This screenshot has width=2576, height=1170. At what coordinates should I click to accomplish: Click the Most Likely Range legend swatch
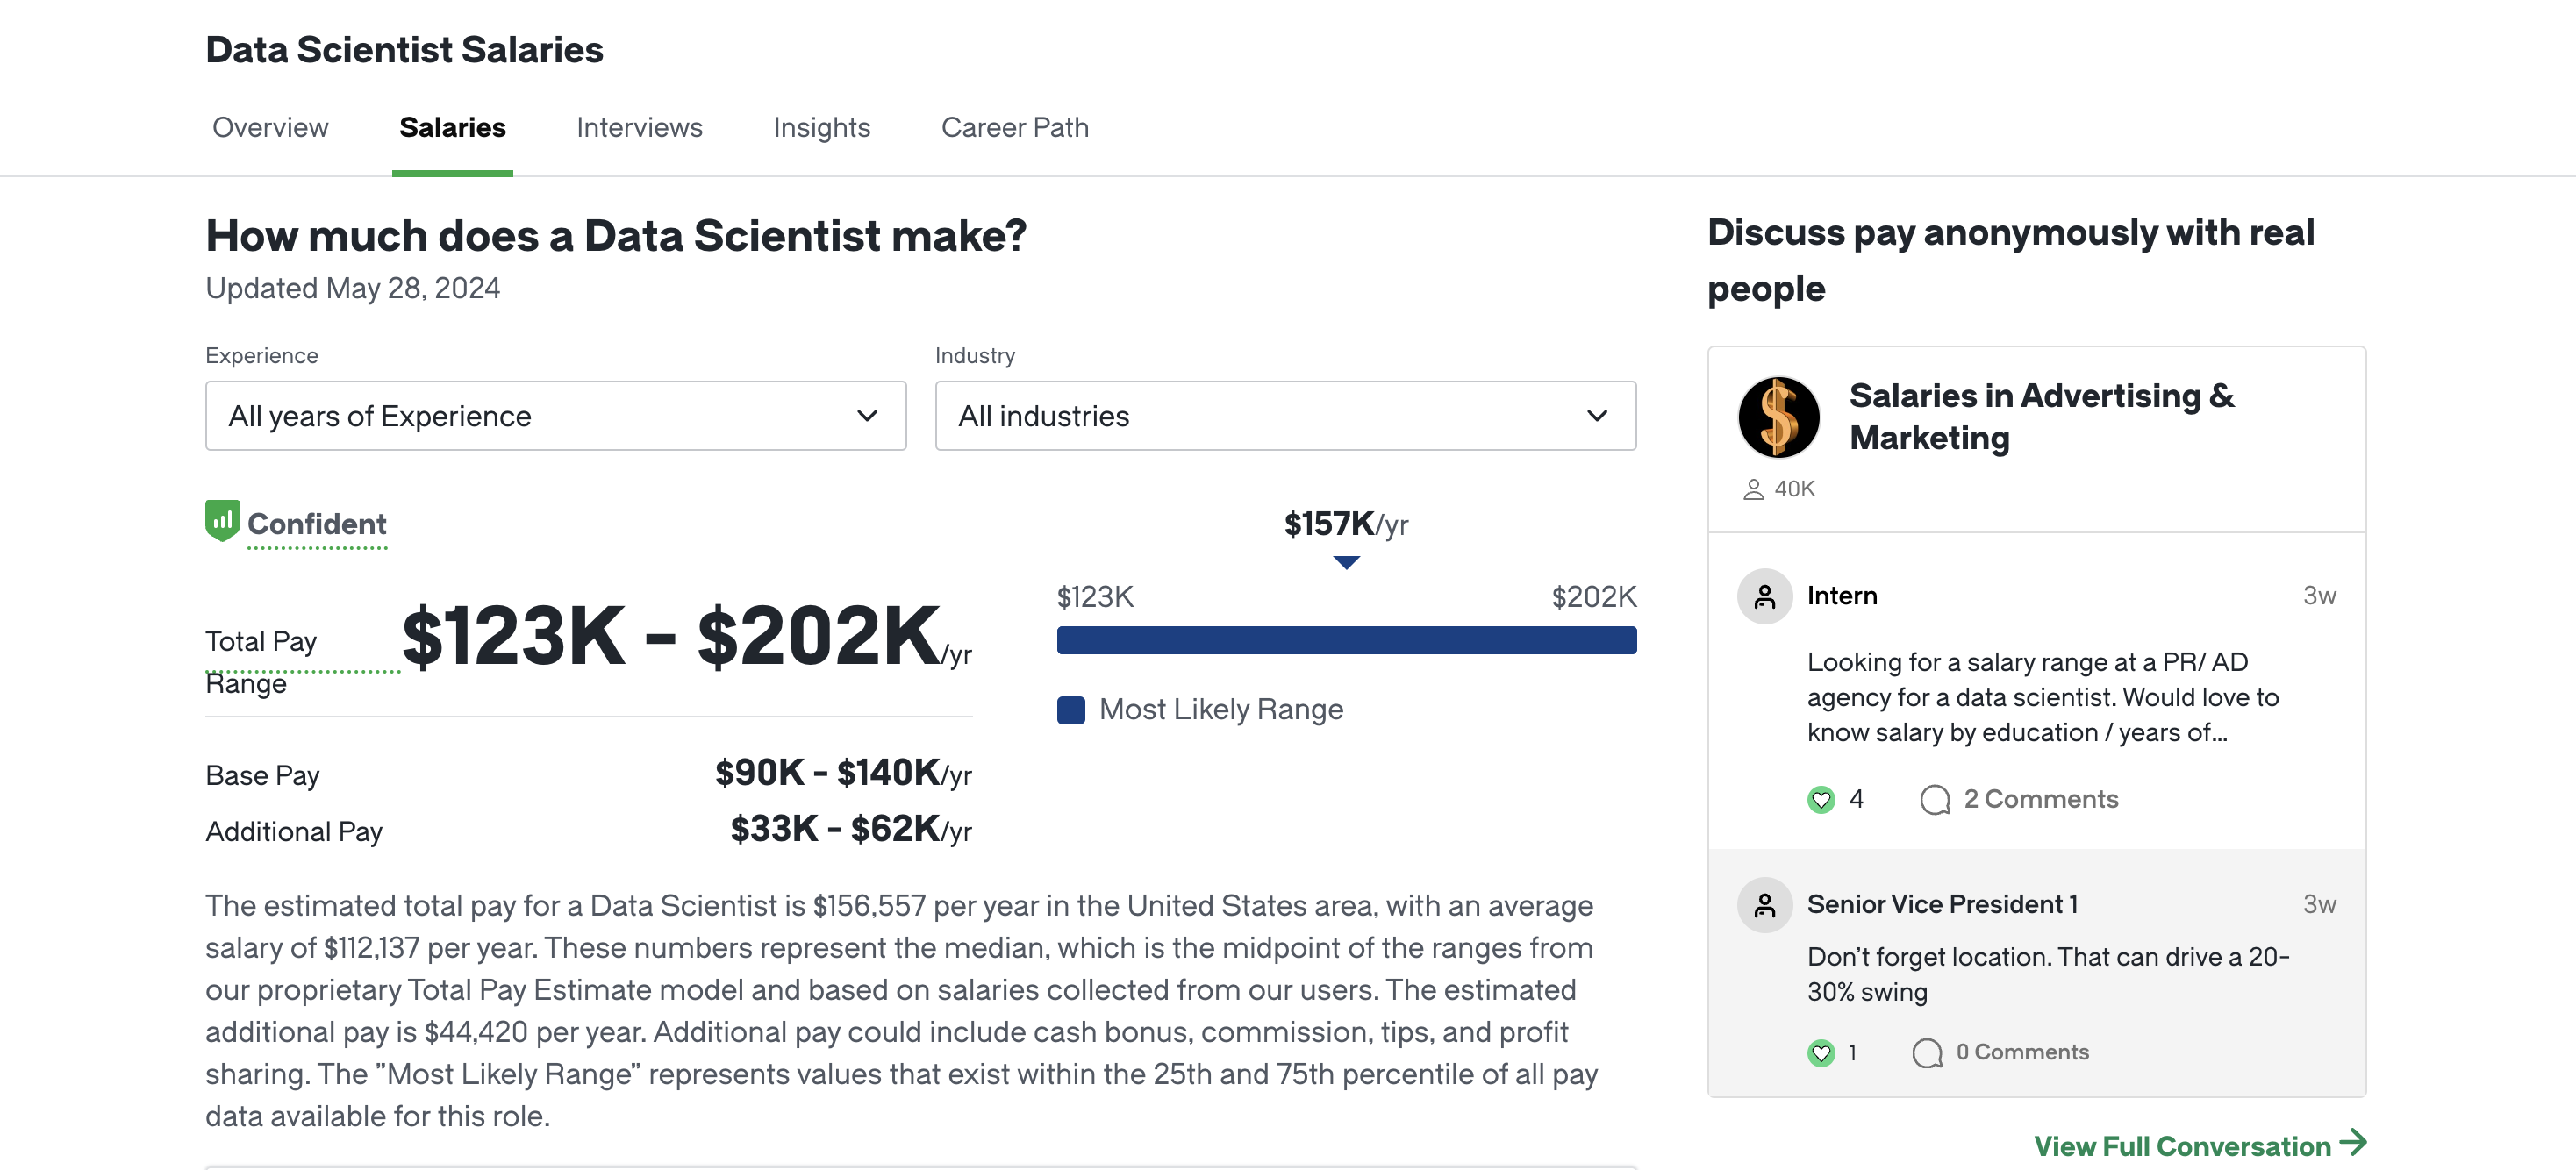pos(1071,710)
